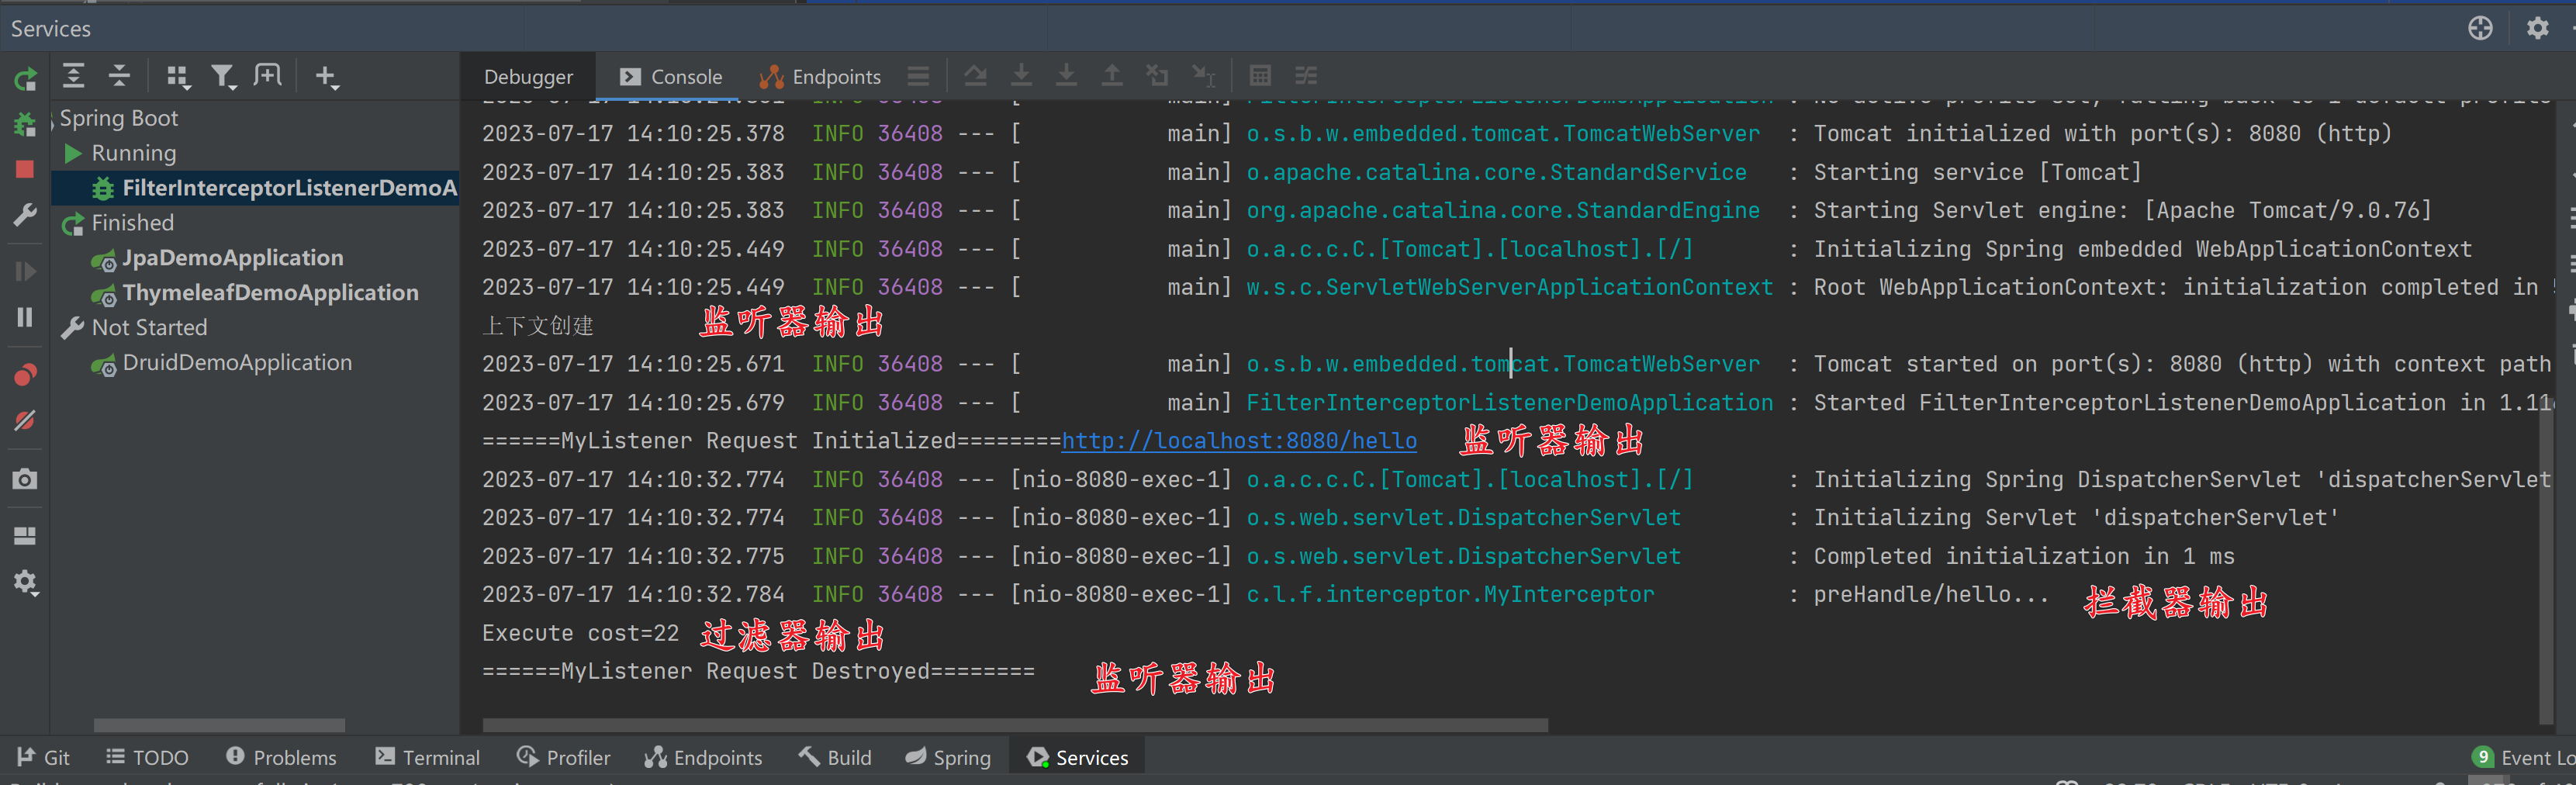The image size is (2576, 785).
Task: Click the Trace Current Stream Chain icon
Action: [1306, 76]
